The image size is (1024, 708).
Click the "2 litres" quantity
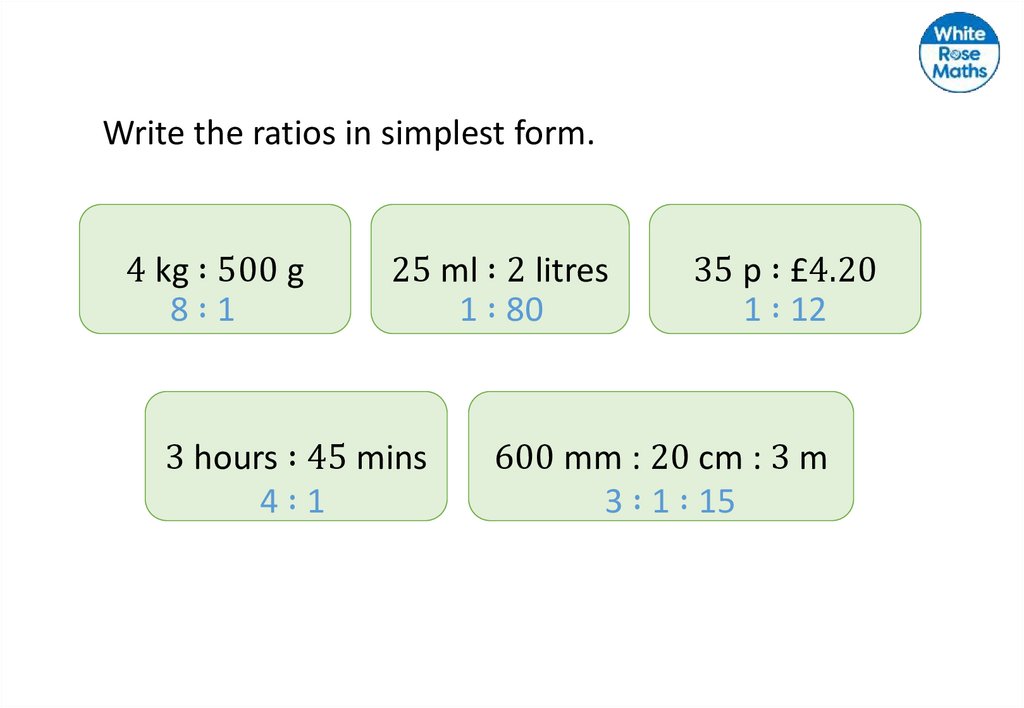tap(556, 271)
